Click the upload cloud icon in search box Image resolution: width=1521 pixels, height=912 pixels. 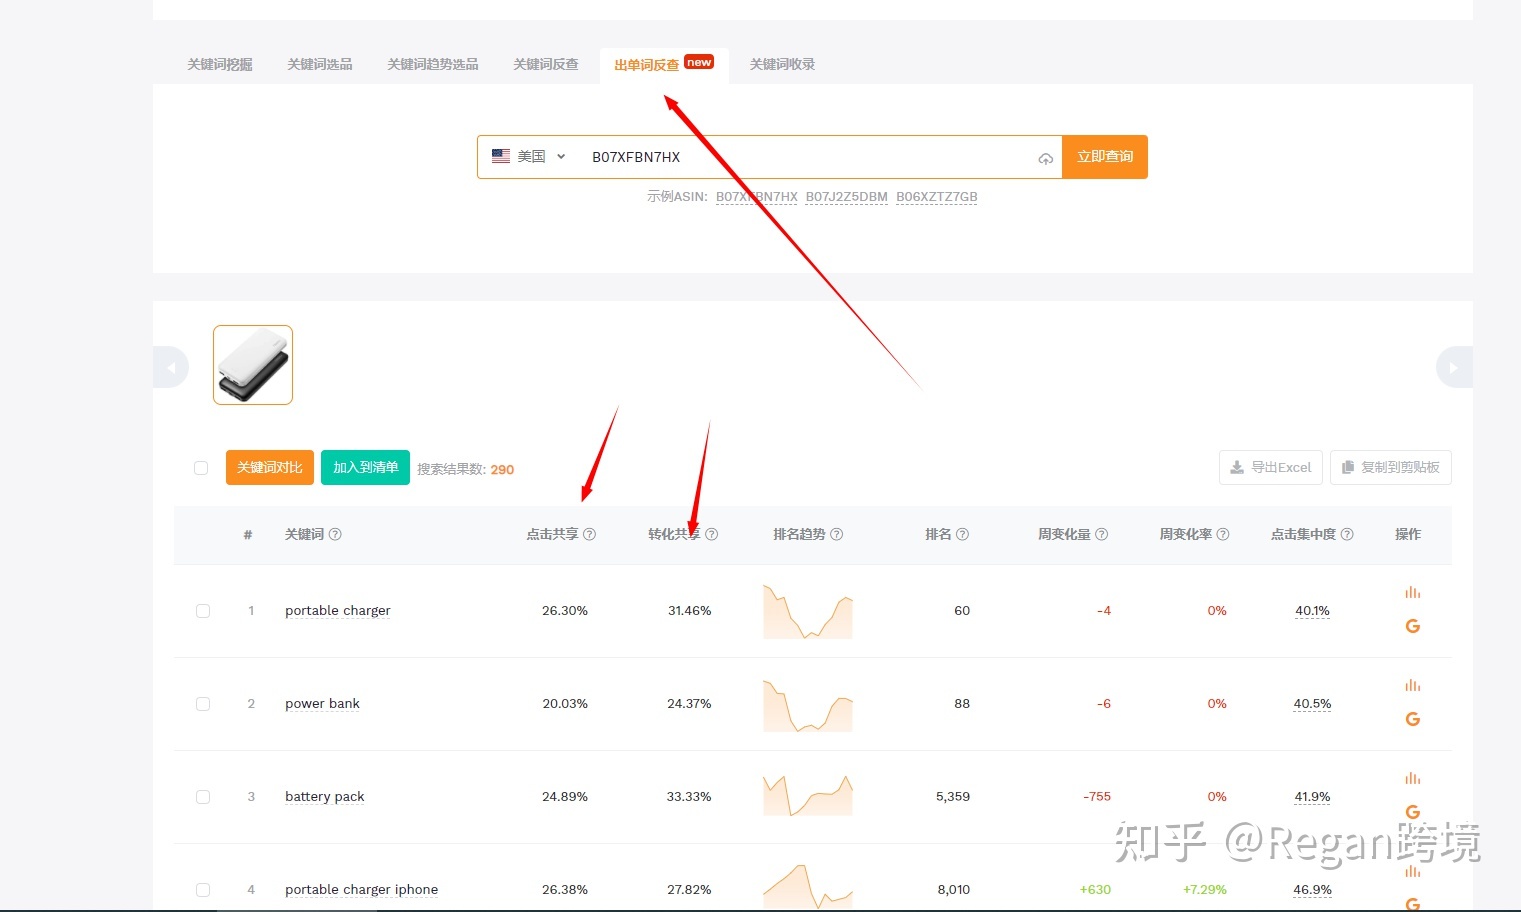click(1045, 158)
